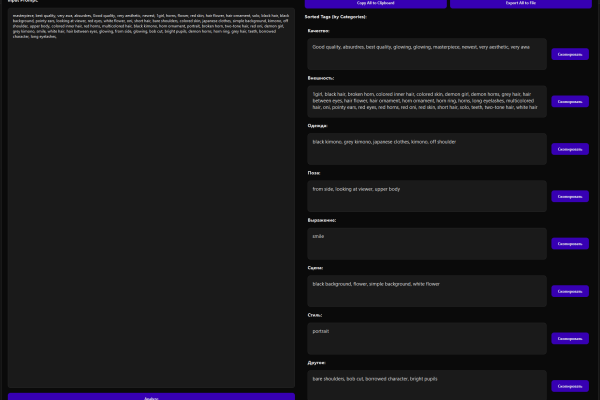
Task: Click the 'Выражение:' category label
Action: (x=322, y=220)
